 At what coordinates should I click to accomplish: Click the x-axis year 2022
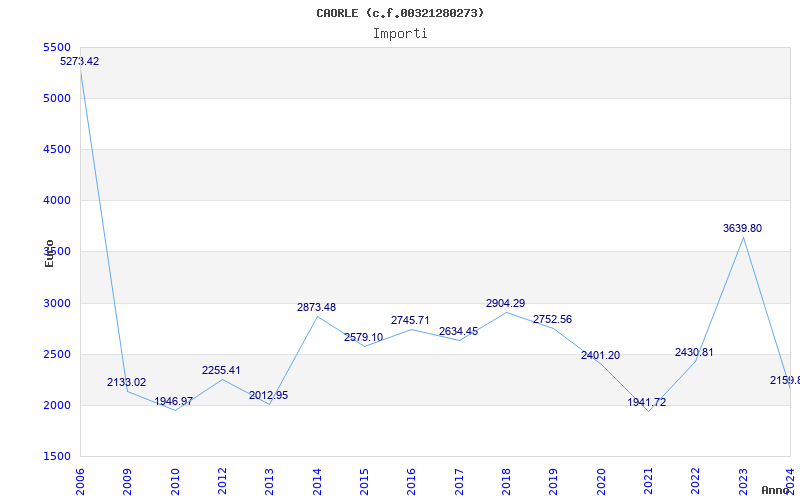[696, 482]
